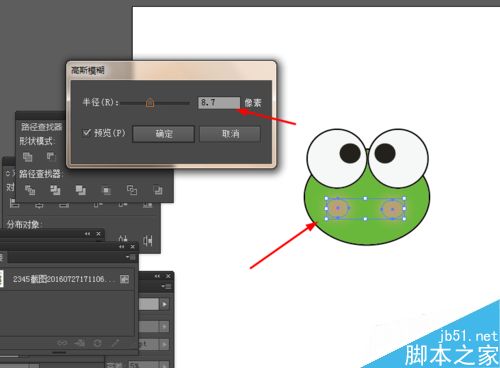Click horizontal distribute right icon under 分布对象
Screen dimensions: 500x368
(147, 240)
